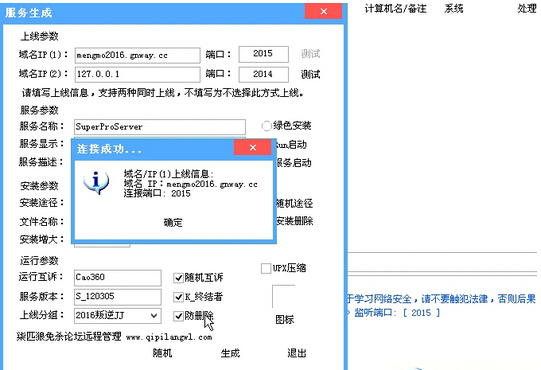Click the 确定 button in the 连接成功 dialog

coord(173,223)
